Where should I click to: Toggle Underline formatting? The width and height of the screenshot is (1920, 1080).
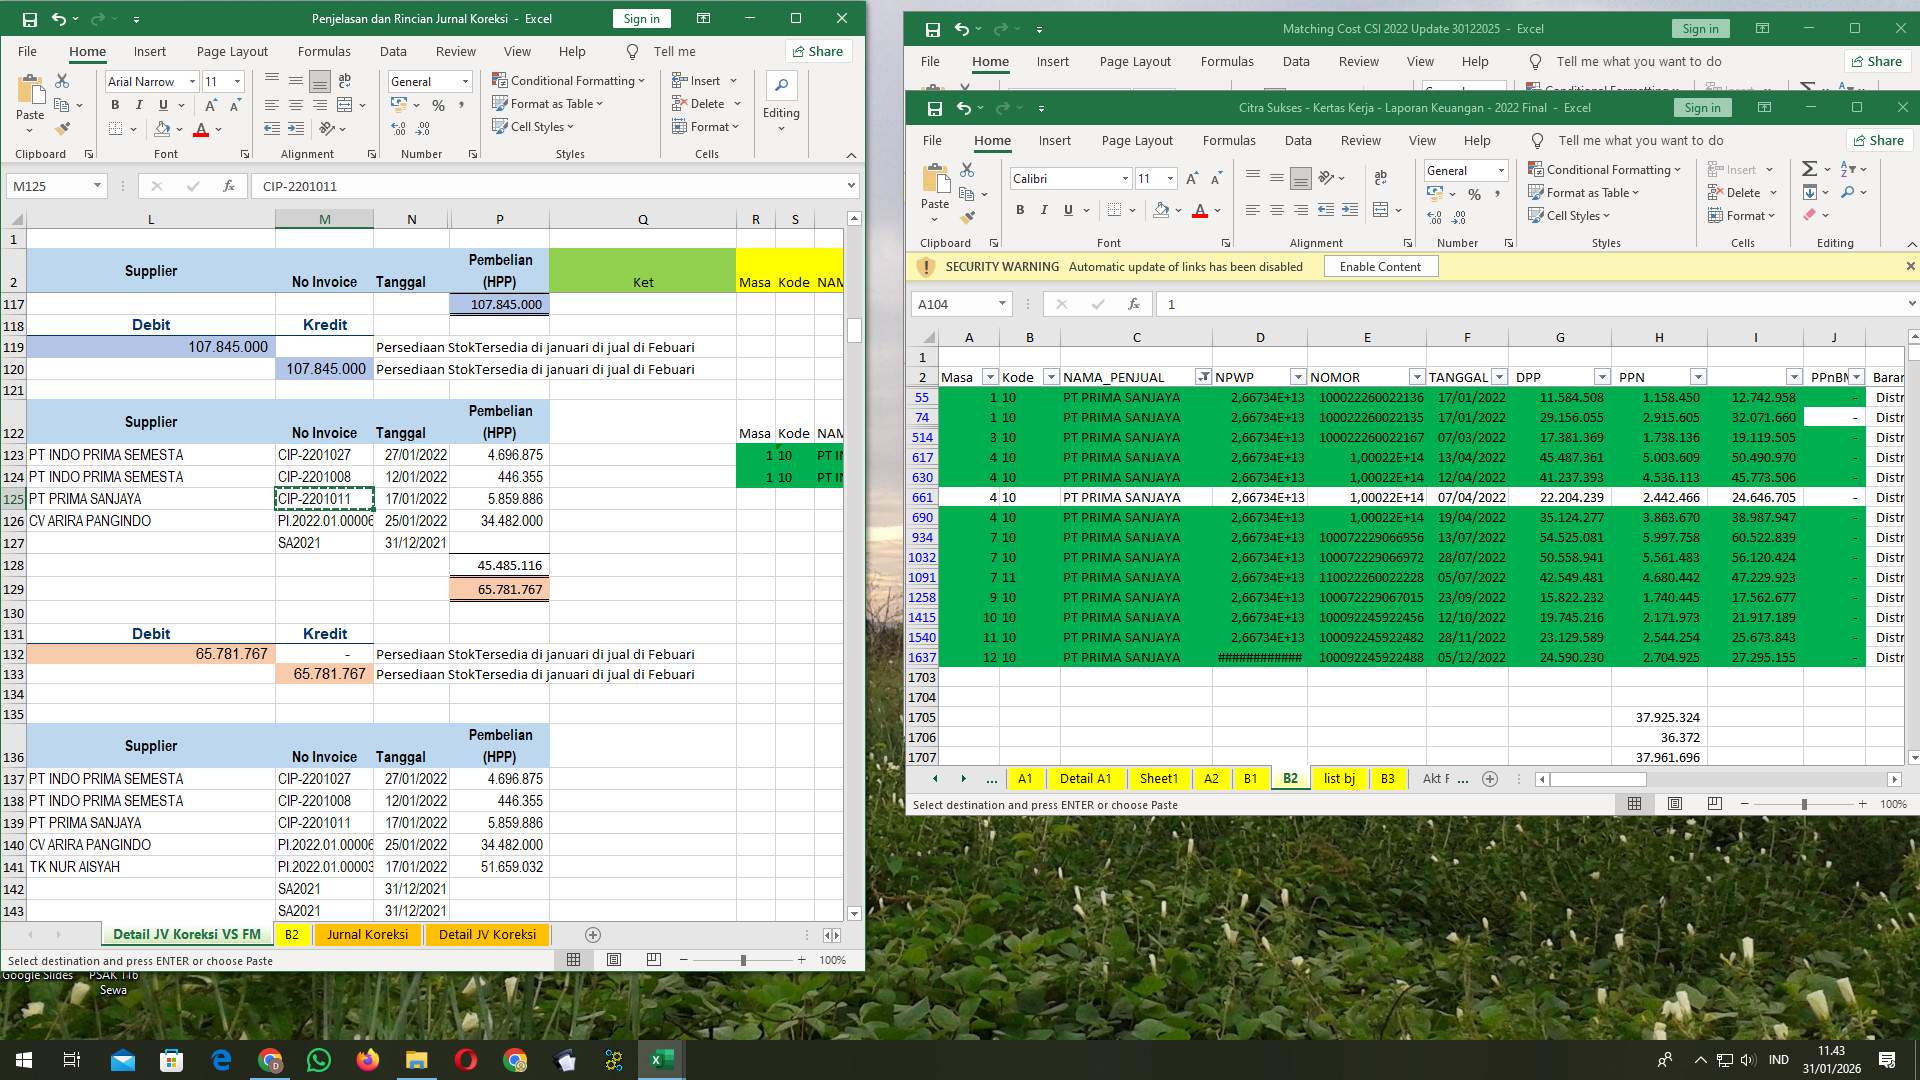pyautogui.click(x=1066, y=210)
